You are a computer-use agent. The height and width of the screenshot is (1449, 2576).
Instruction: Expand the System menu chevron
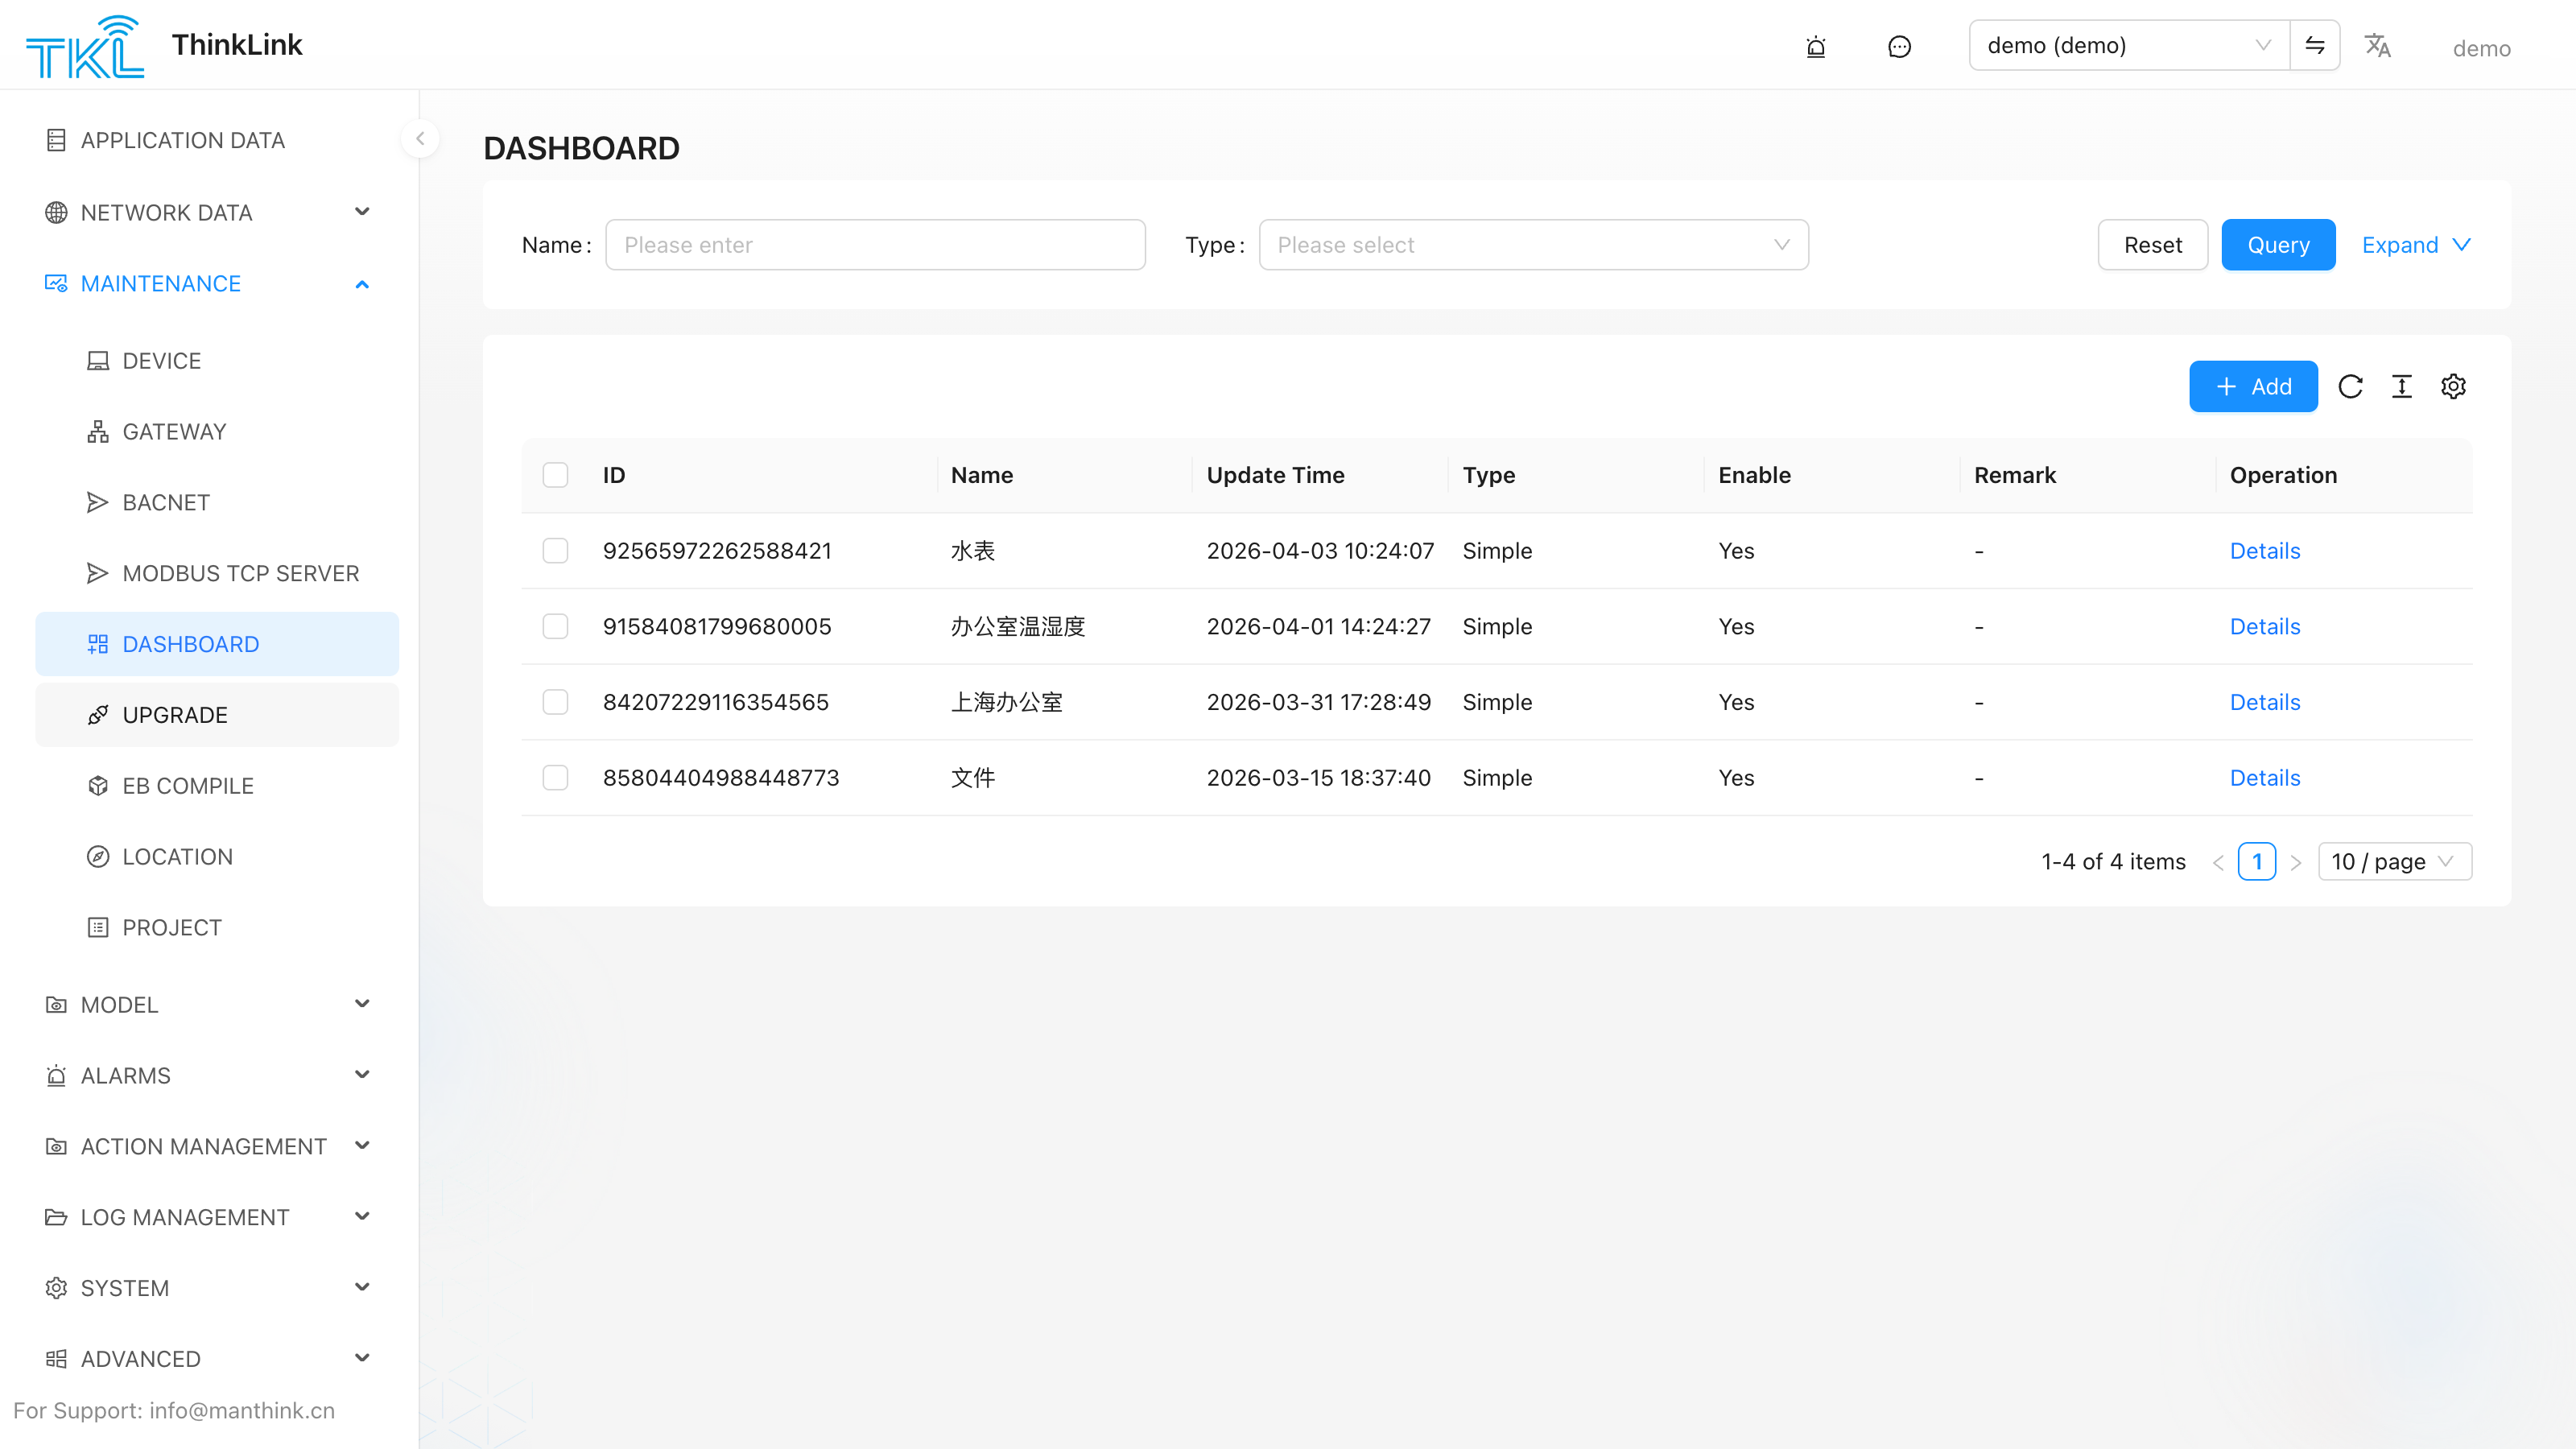[x=362, y=1288]
